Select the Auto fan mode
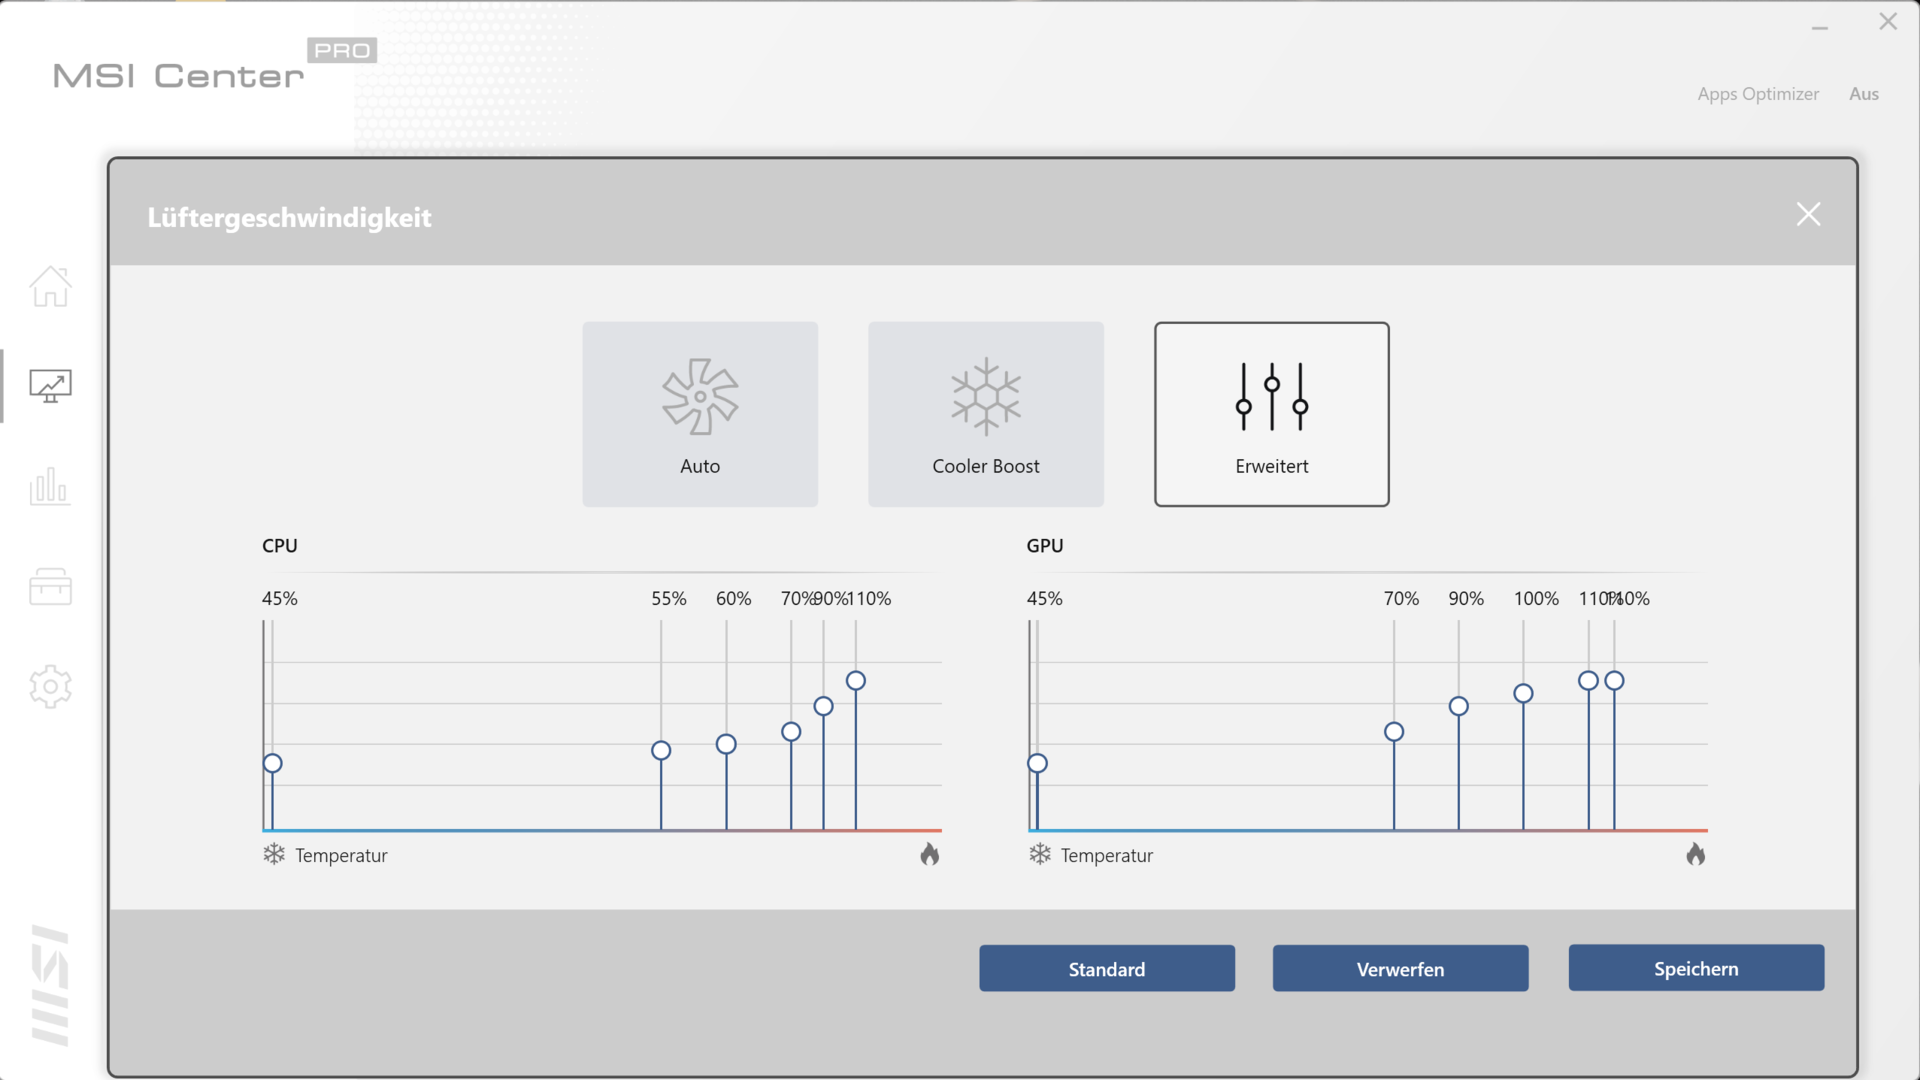Screen dimensions: 1920x1080 pyautogui.click(x=700, y=414)
